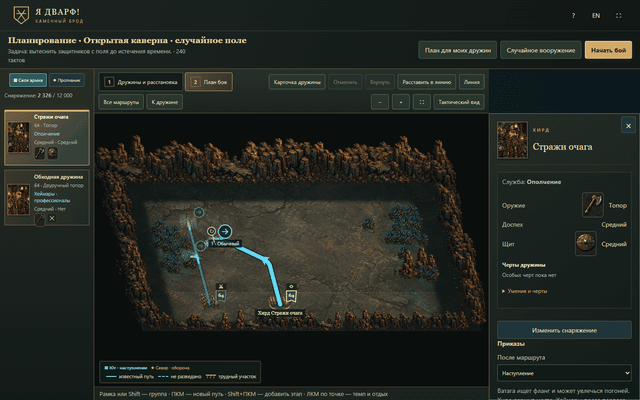Select the Обходная дружина squad card
Viewport: 640px width, 400px height.
pyautogui.click(x=47, y=198)
